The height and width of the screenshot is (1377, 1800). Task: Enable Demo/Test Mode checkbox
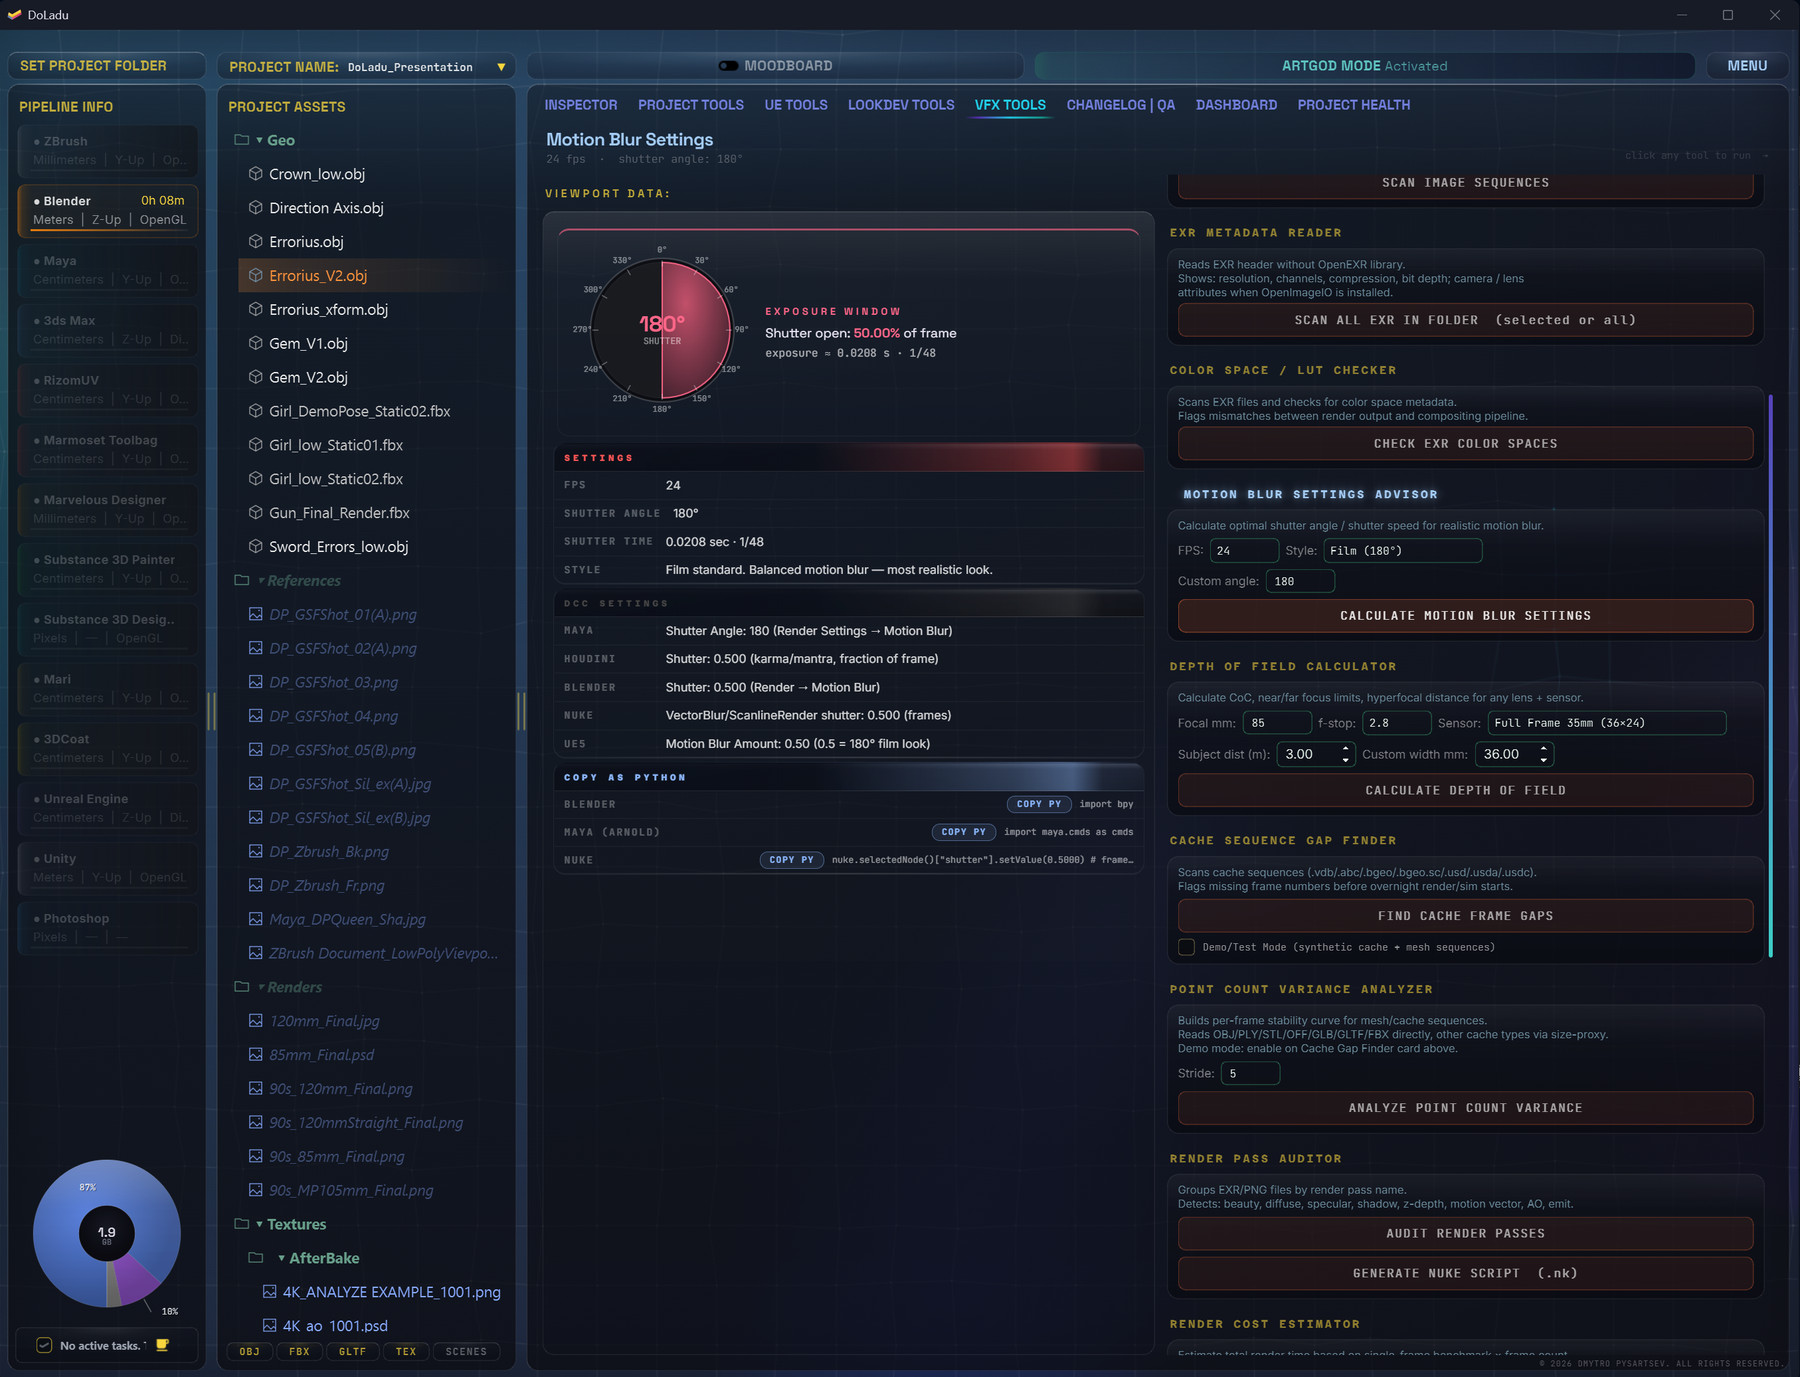(1186, 947)
